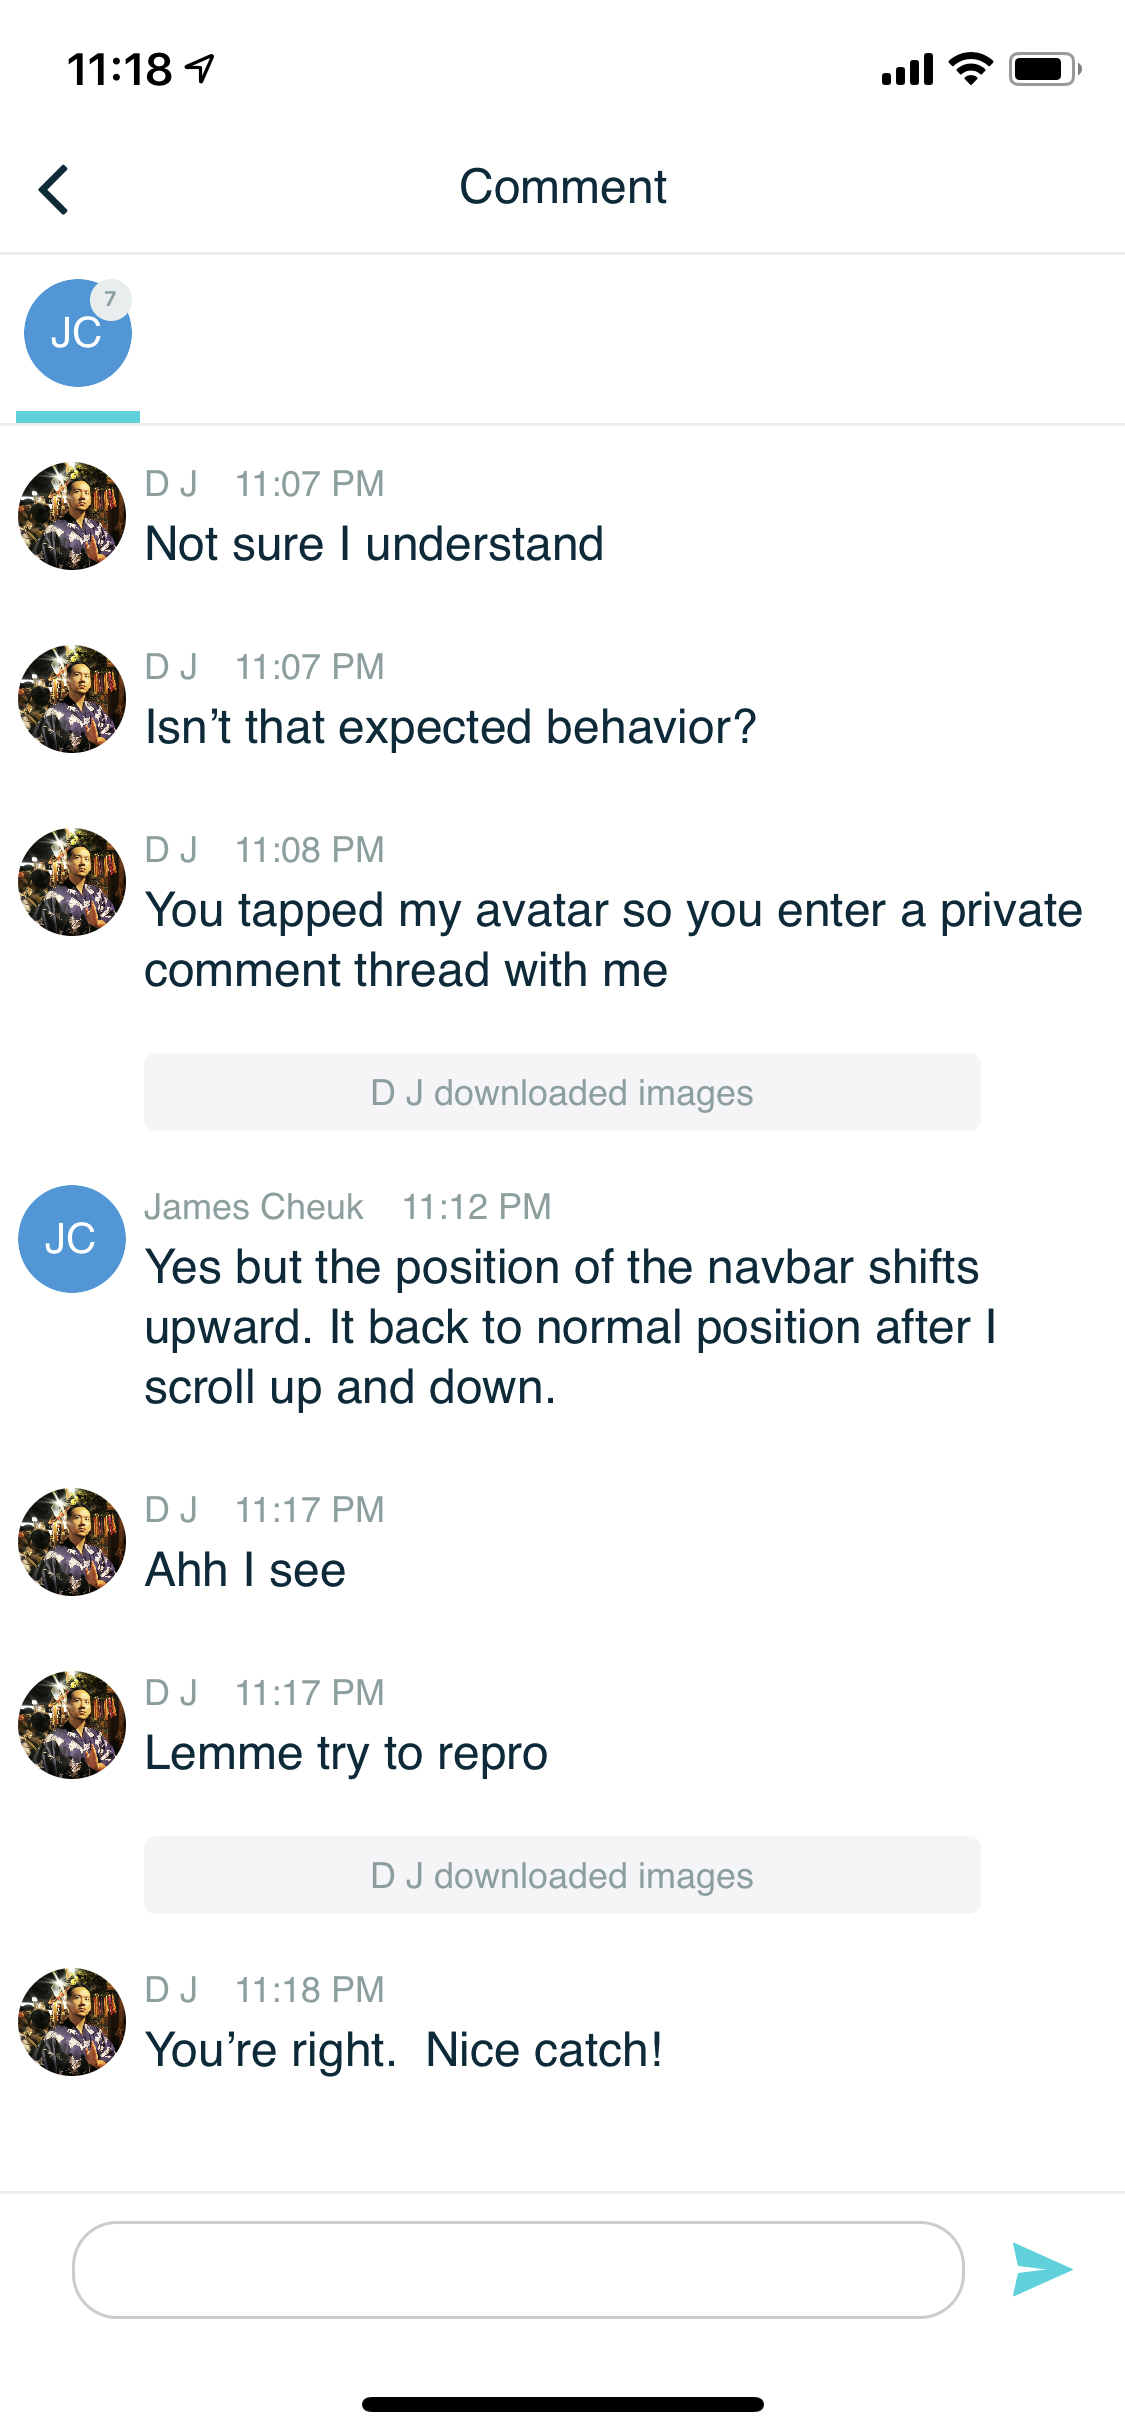Screen dimensions: 1125x2436
Task: Tap D J avatar next to 'Ahh I see'
Action: (x=72, y=1542)
